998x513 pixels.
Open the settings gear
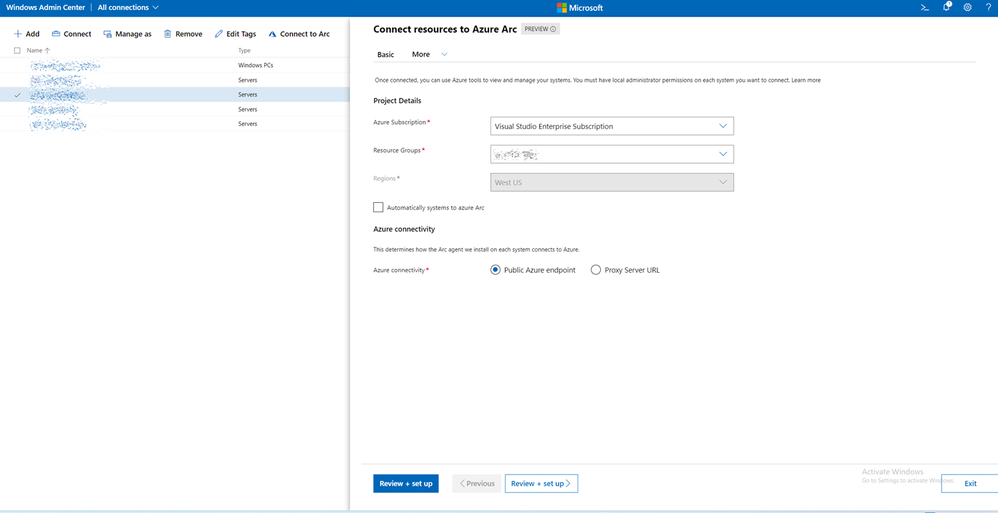[x=967, y=8]
